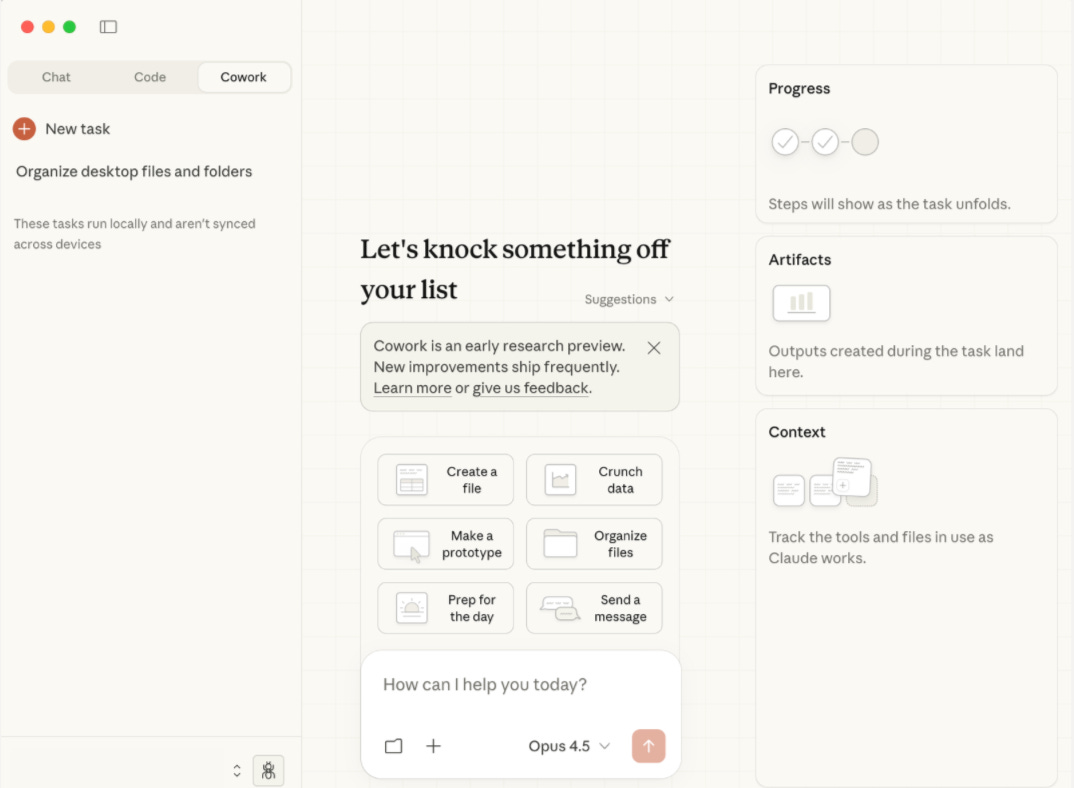Switch to the Chat tab

pyautogui.click(x=56, y=77)
